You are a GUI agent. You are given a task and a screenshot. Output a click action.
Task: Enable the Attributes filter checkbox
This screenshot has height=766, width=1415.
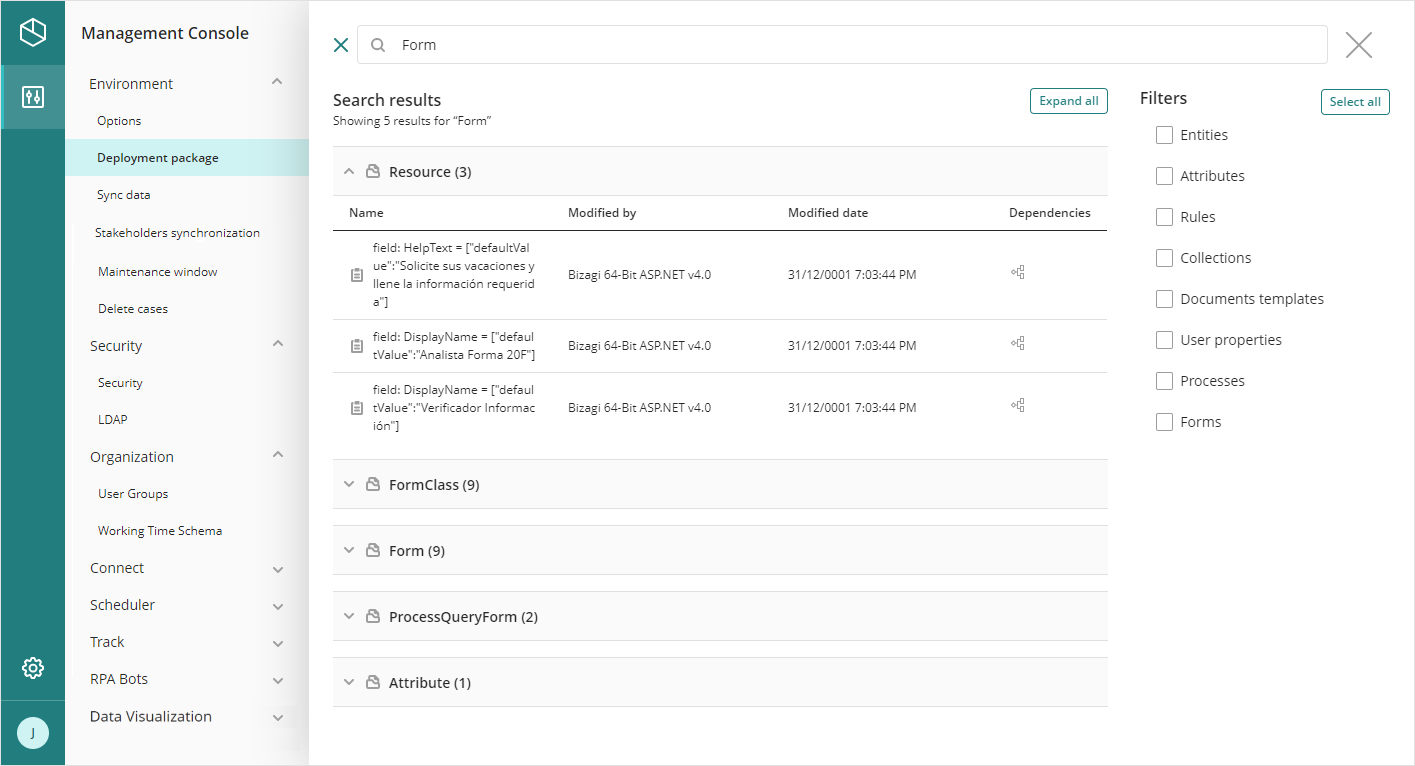click(1164, 176)
